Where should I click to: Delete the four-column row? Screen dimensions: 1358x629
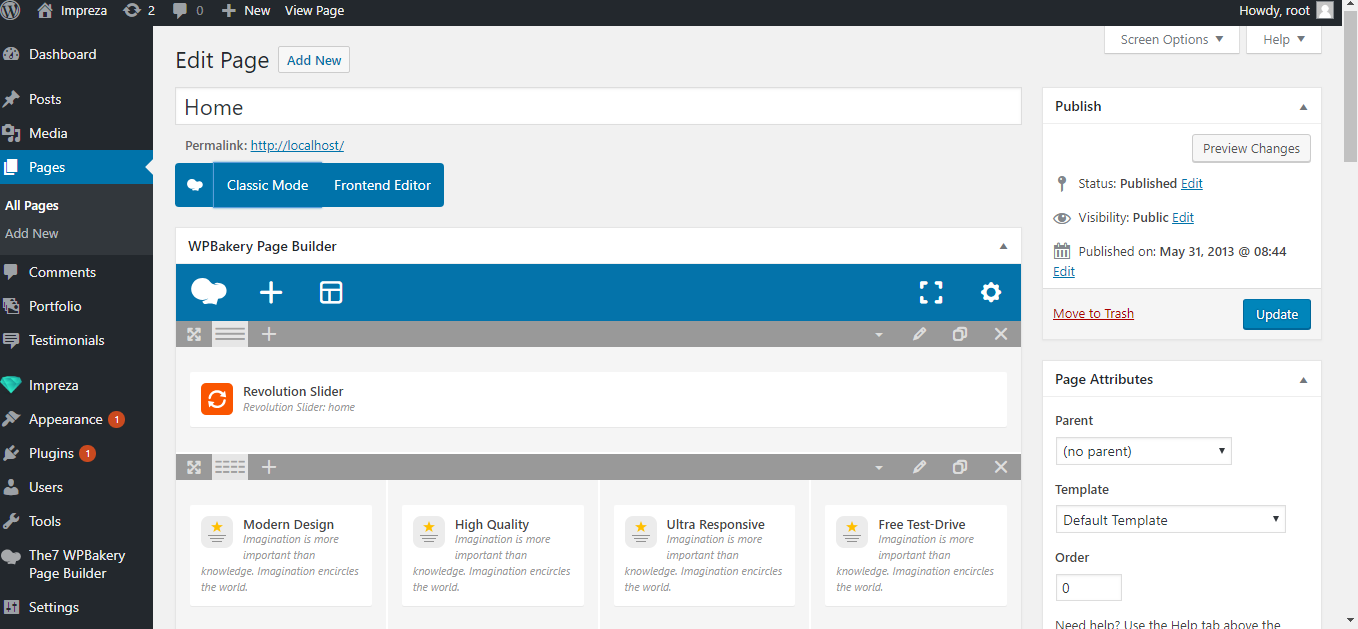[1001, 467]
